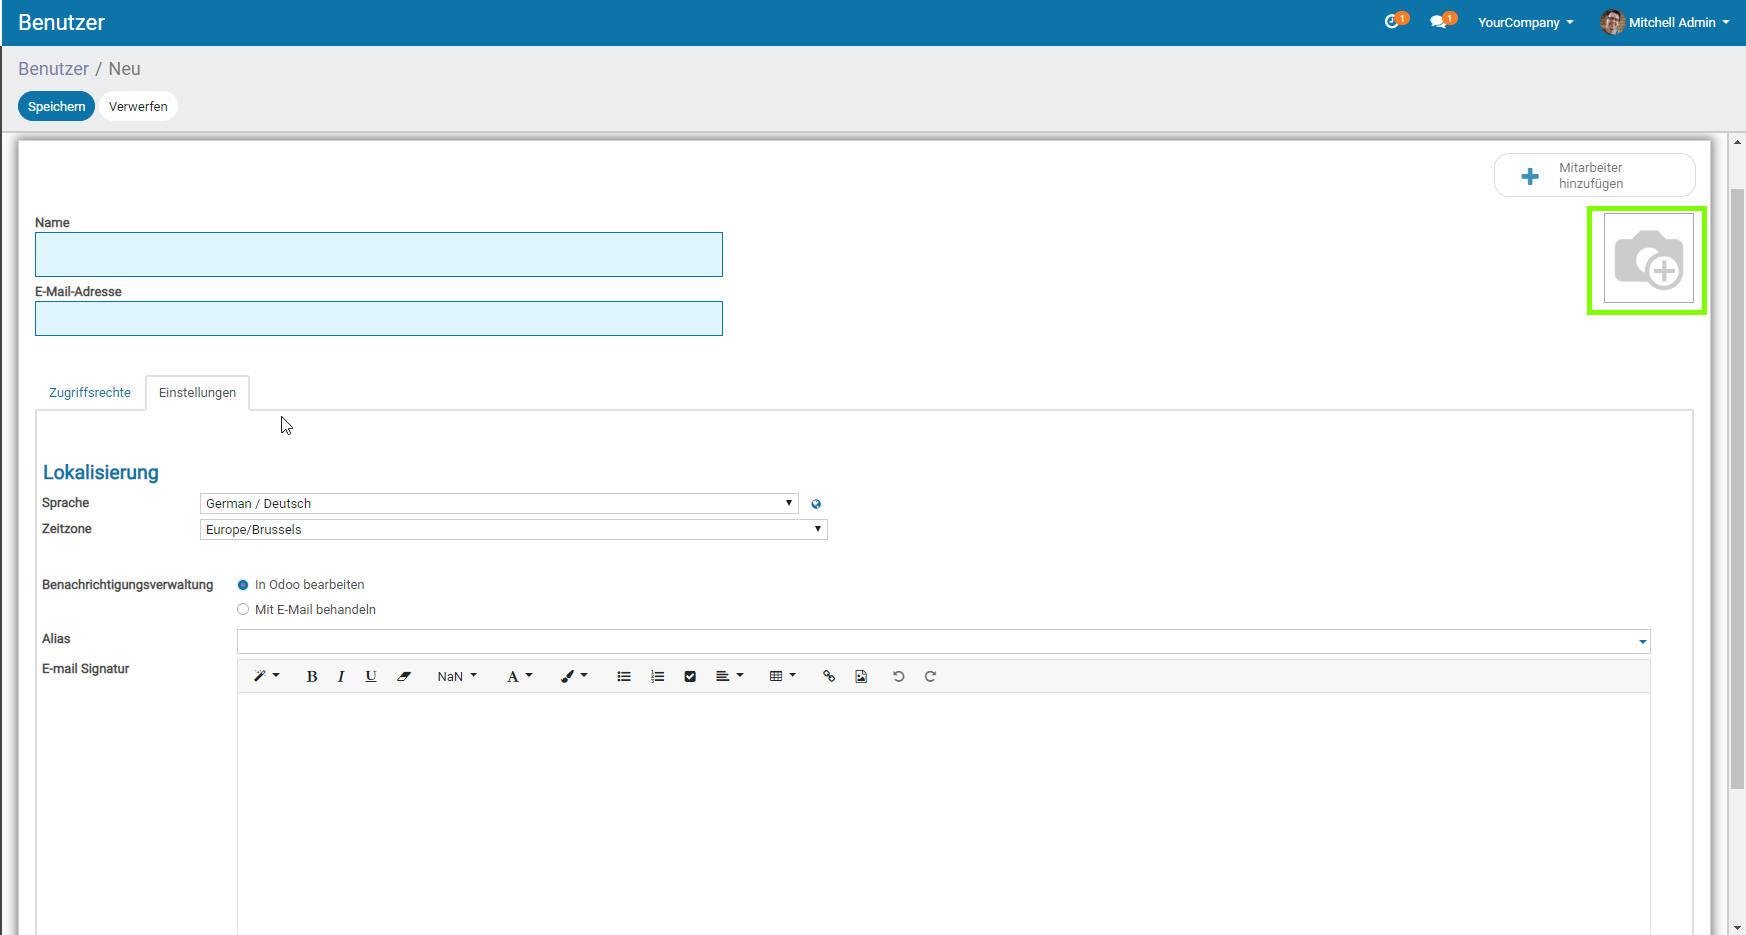The height and width of the screenshot is (935, 1746).
Task: Insert a link with the chain icon
Action: click(829, 677)
